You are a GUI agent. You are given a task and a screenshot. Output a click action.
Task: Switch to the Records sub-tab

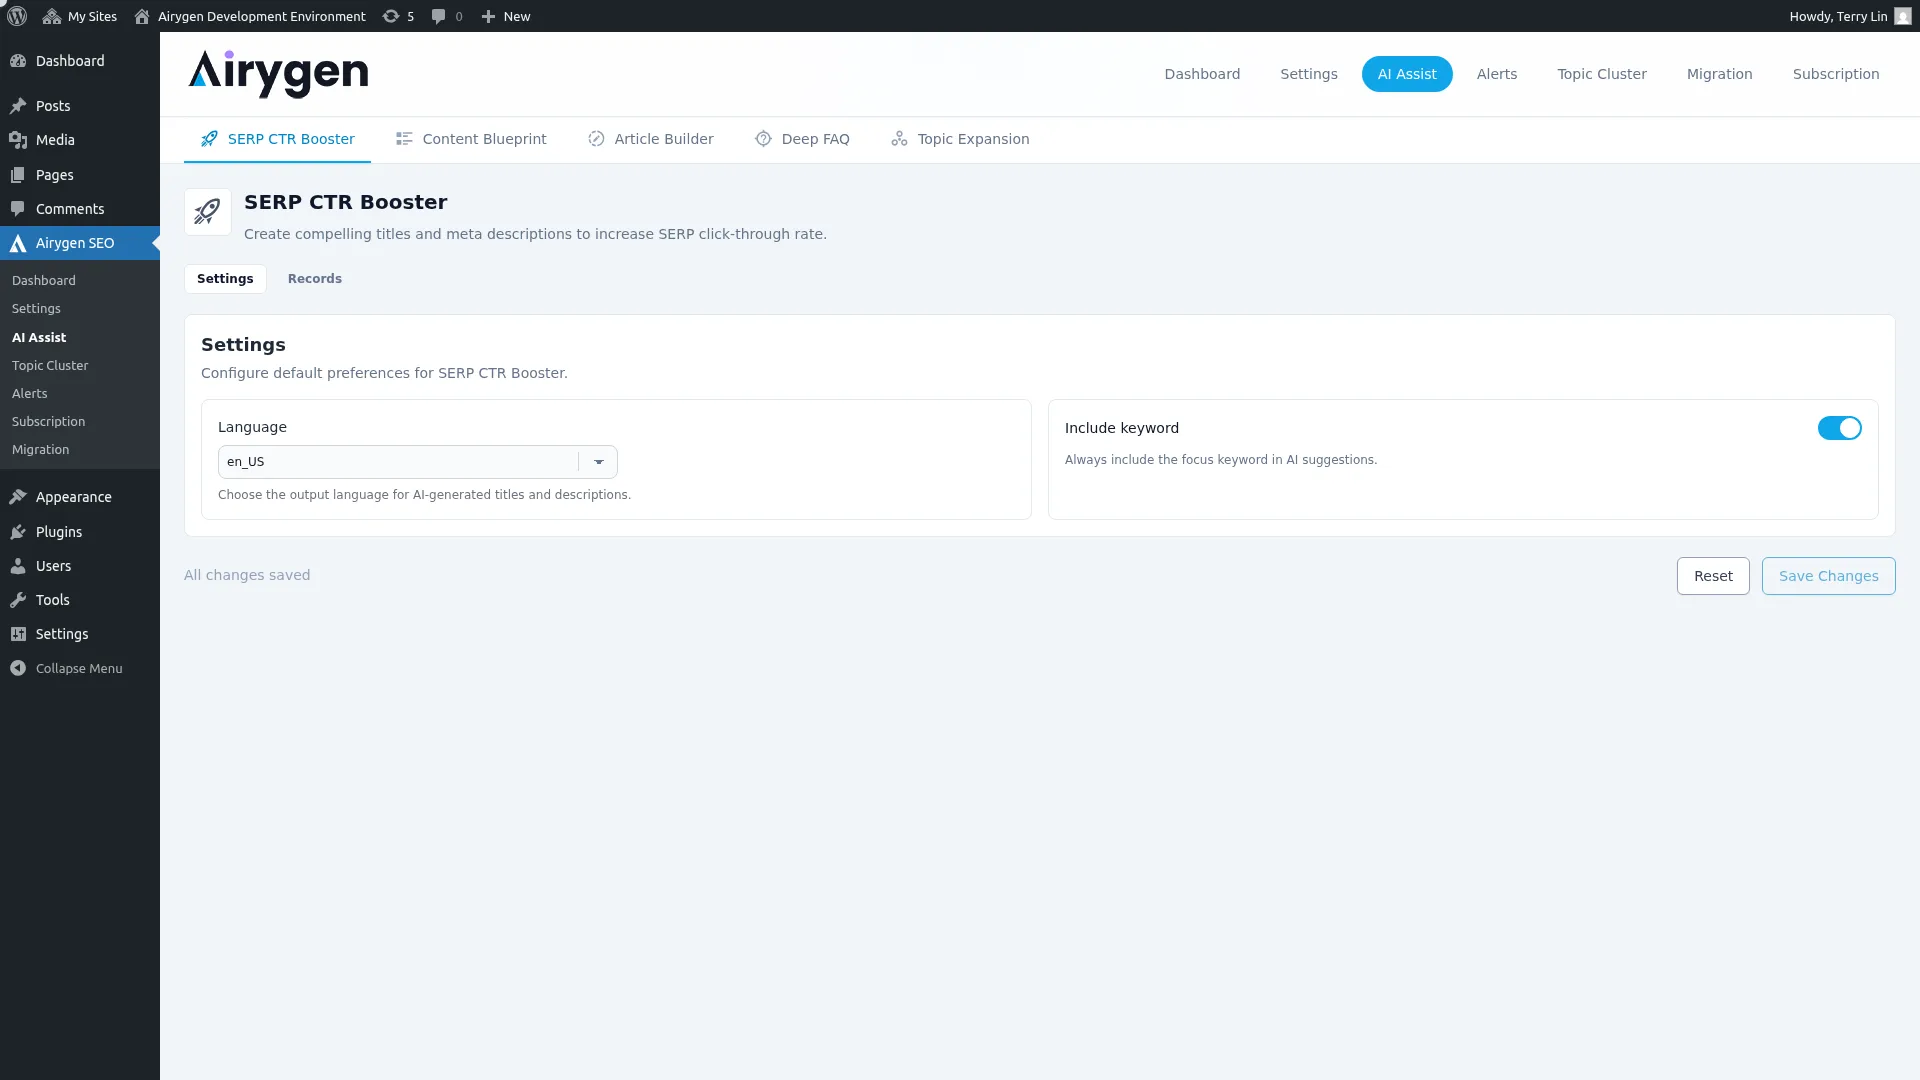[315, 279]
